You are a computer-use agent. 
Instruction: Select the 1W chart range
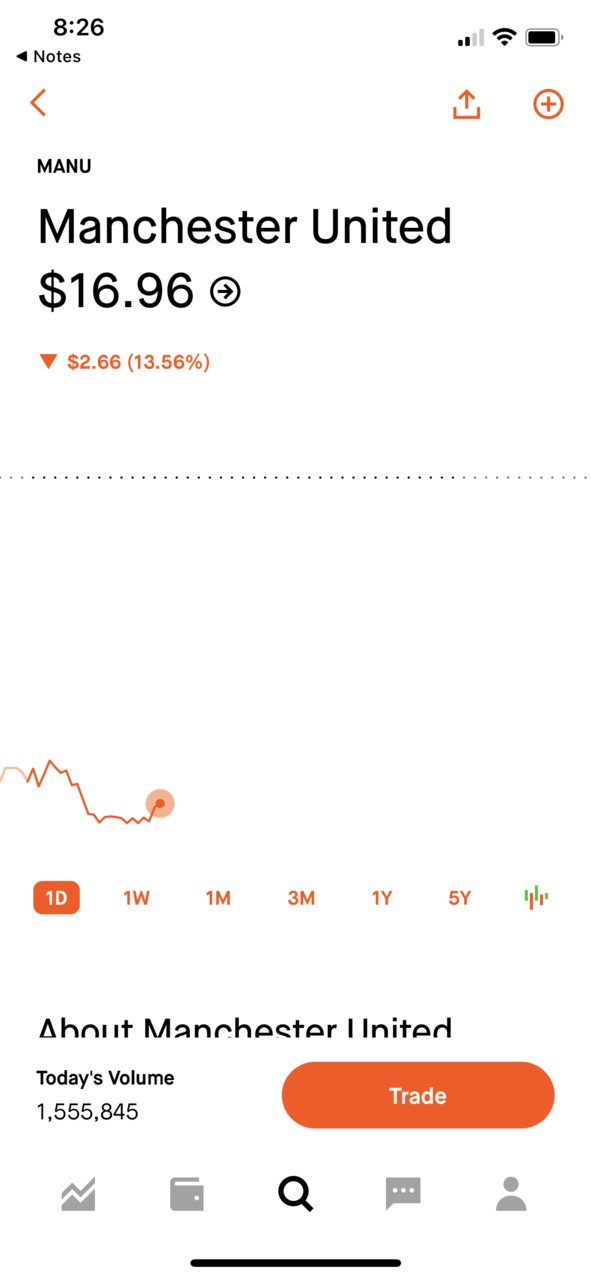[x=136, y=898]
